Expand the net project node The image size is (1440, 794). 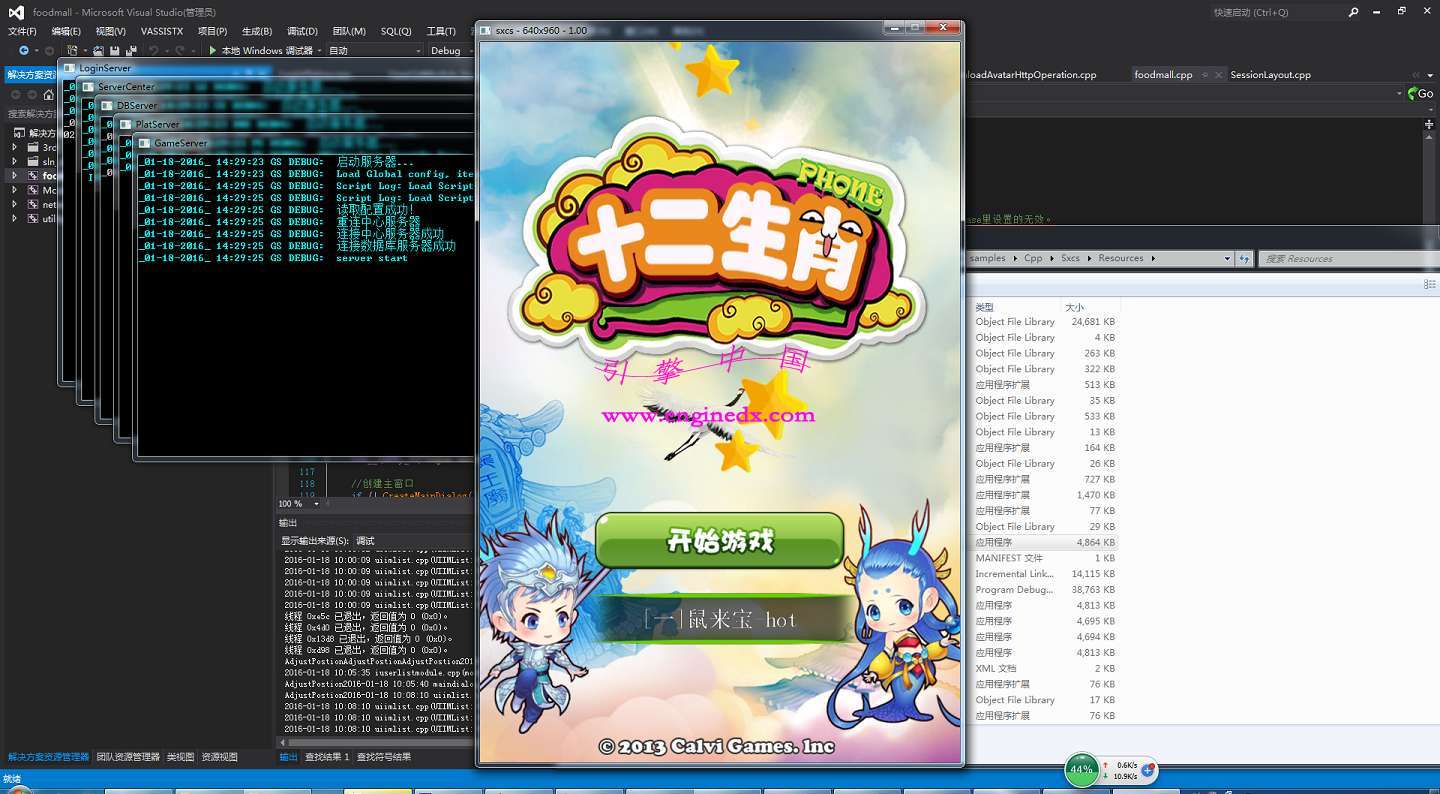click(x=14, y=204)
